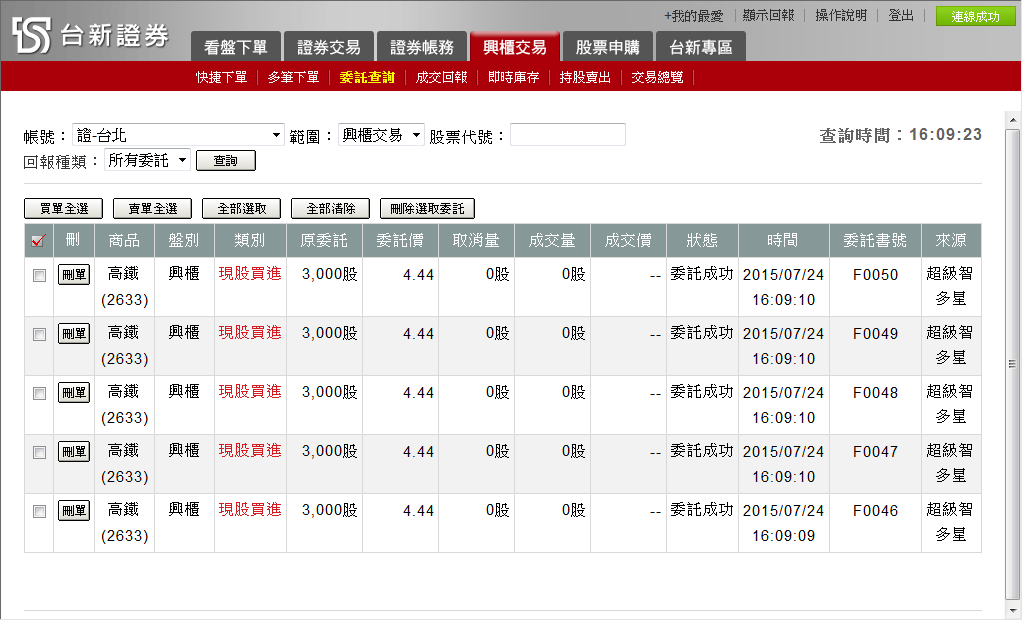This screenshot has height=621, width=1022.
Task: Click 刪單 icon for order F0049
Action: (x=73, y=333)
